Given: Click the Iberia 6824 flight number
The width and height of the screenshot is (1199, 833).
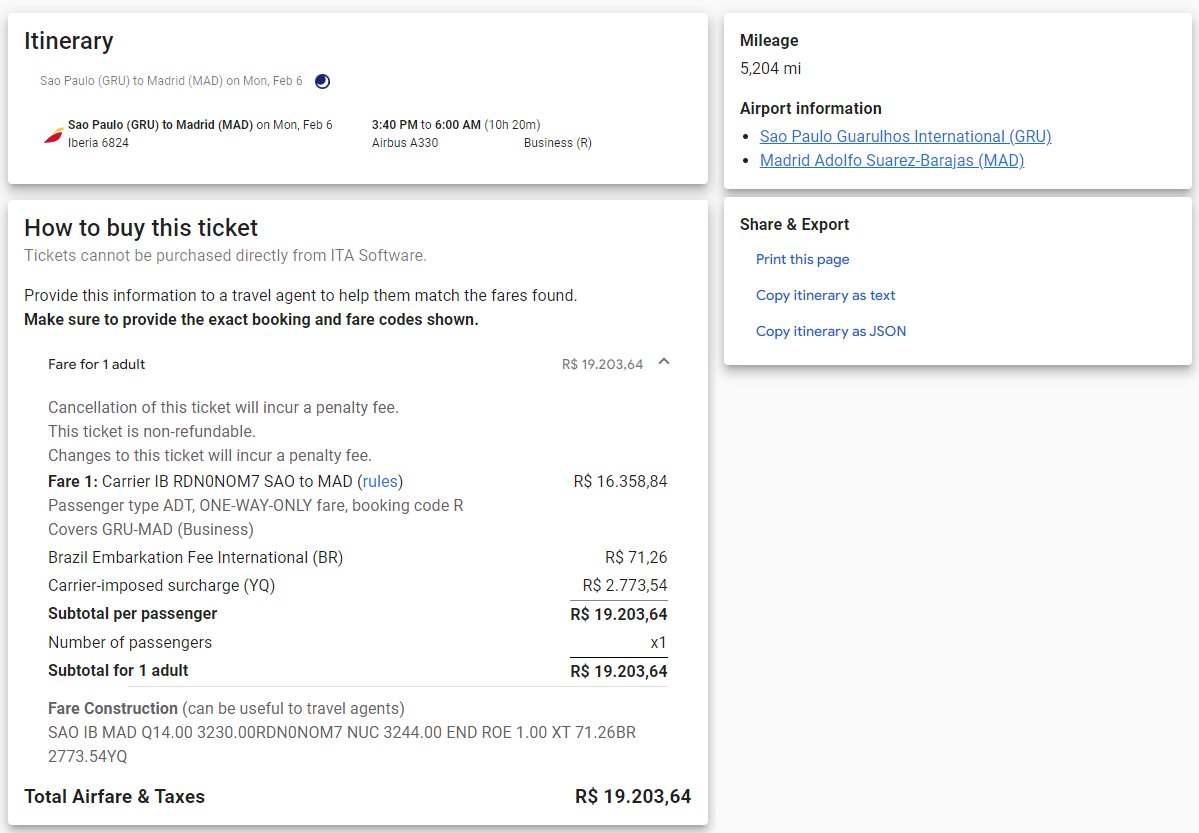Looking at the screenshot, I should [98, 143].
